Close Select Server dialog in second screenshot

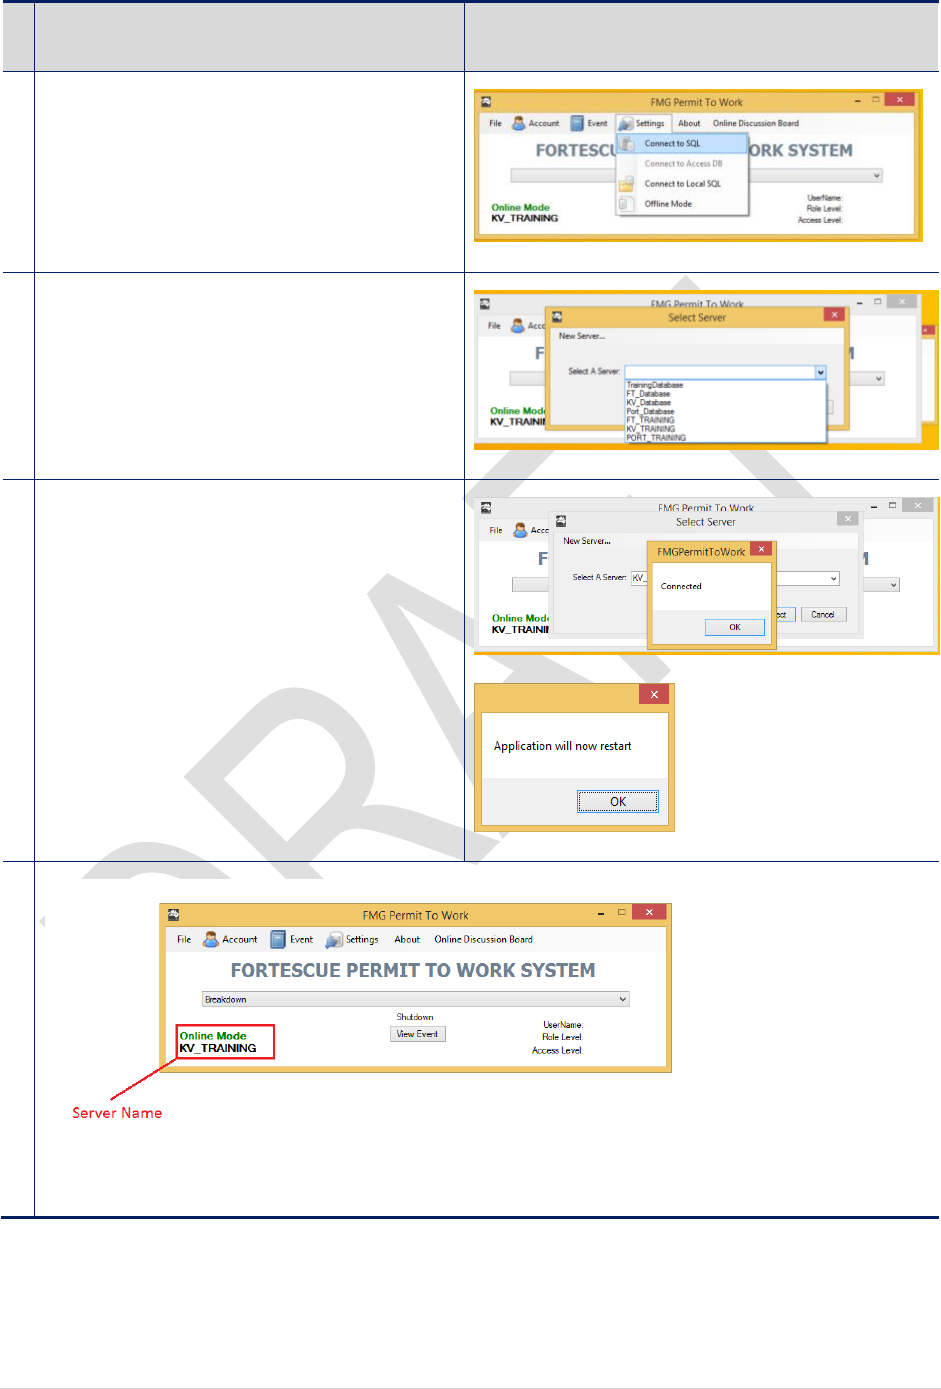tap(834, 314)
